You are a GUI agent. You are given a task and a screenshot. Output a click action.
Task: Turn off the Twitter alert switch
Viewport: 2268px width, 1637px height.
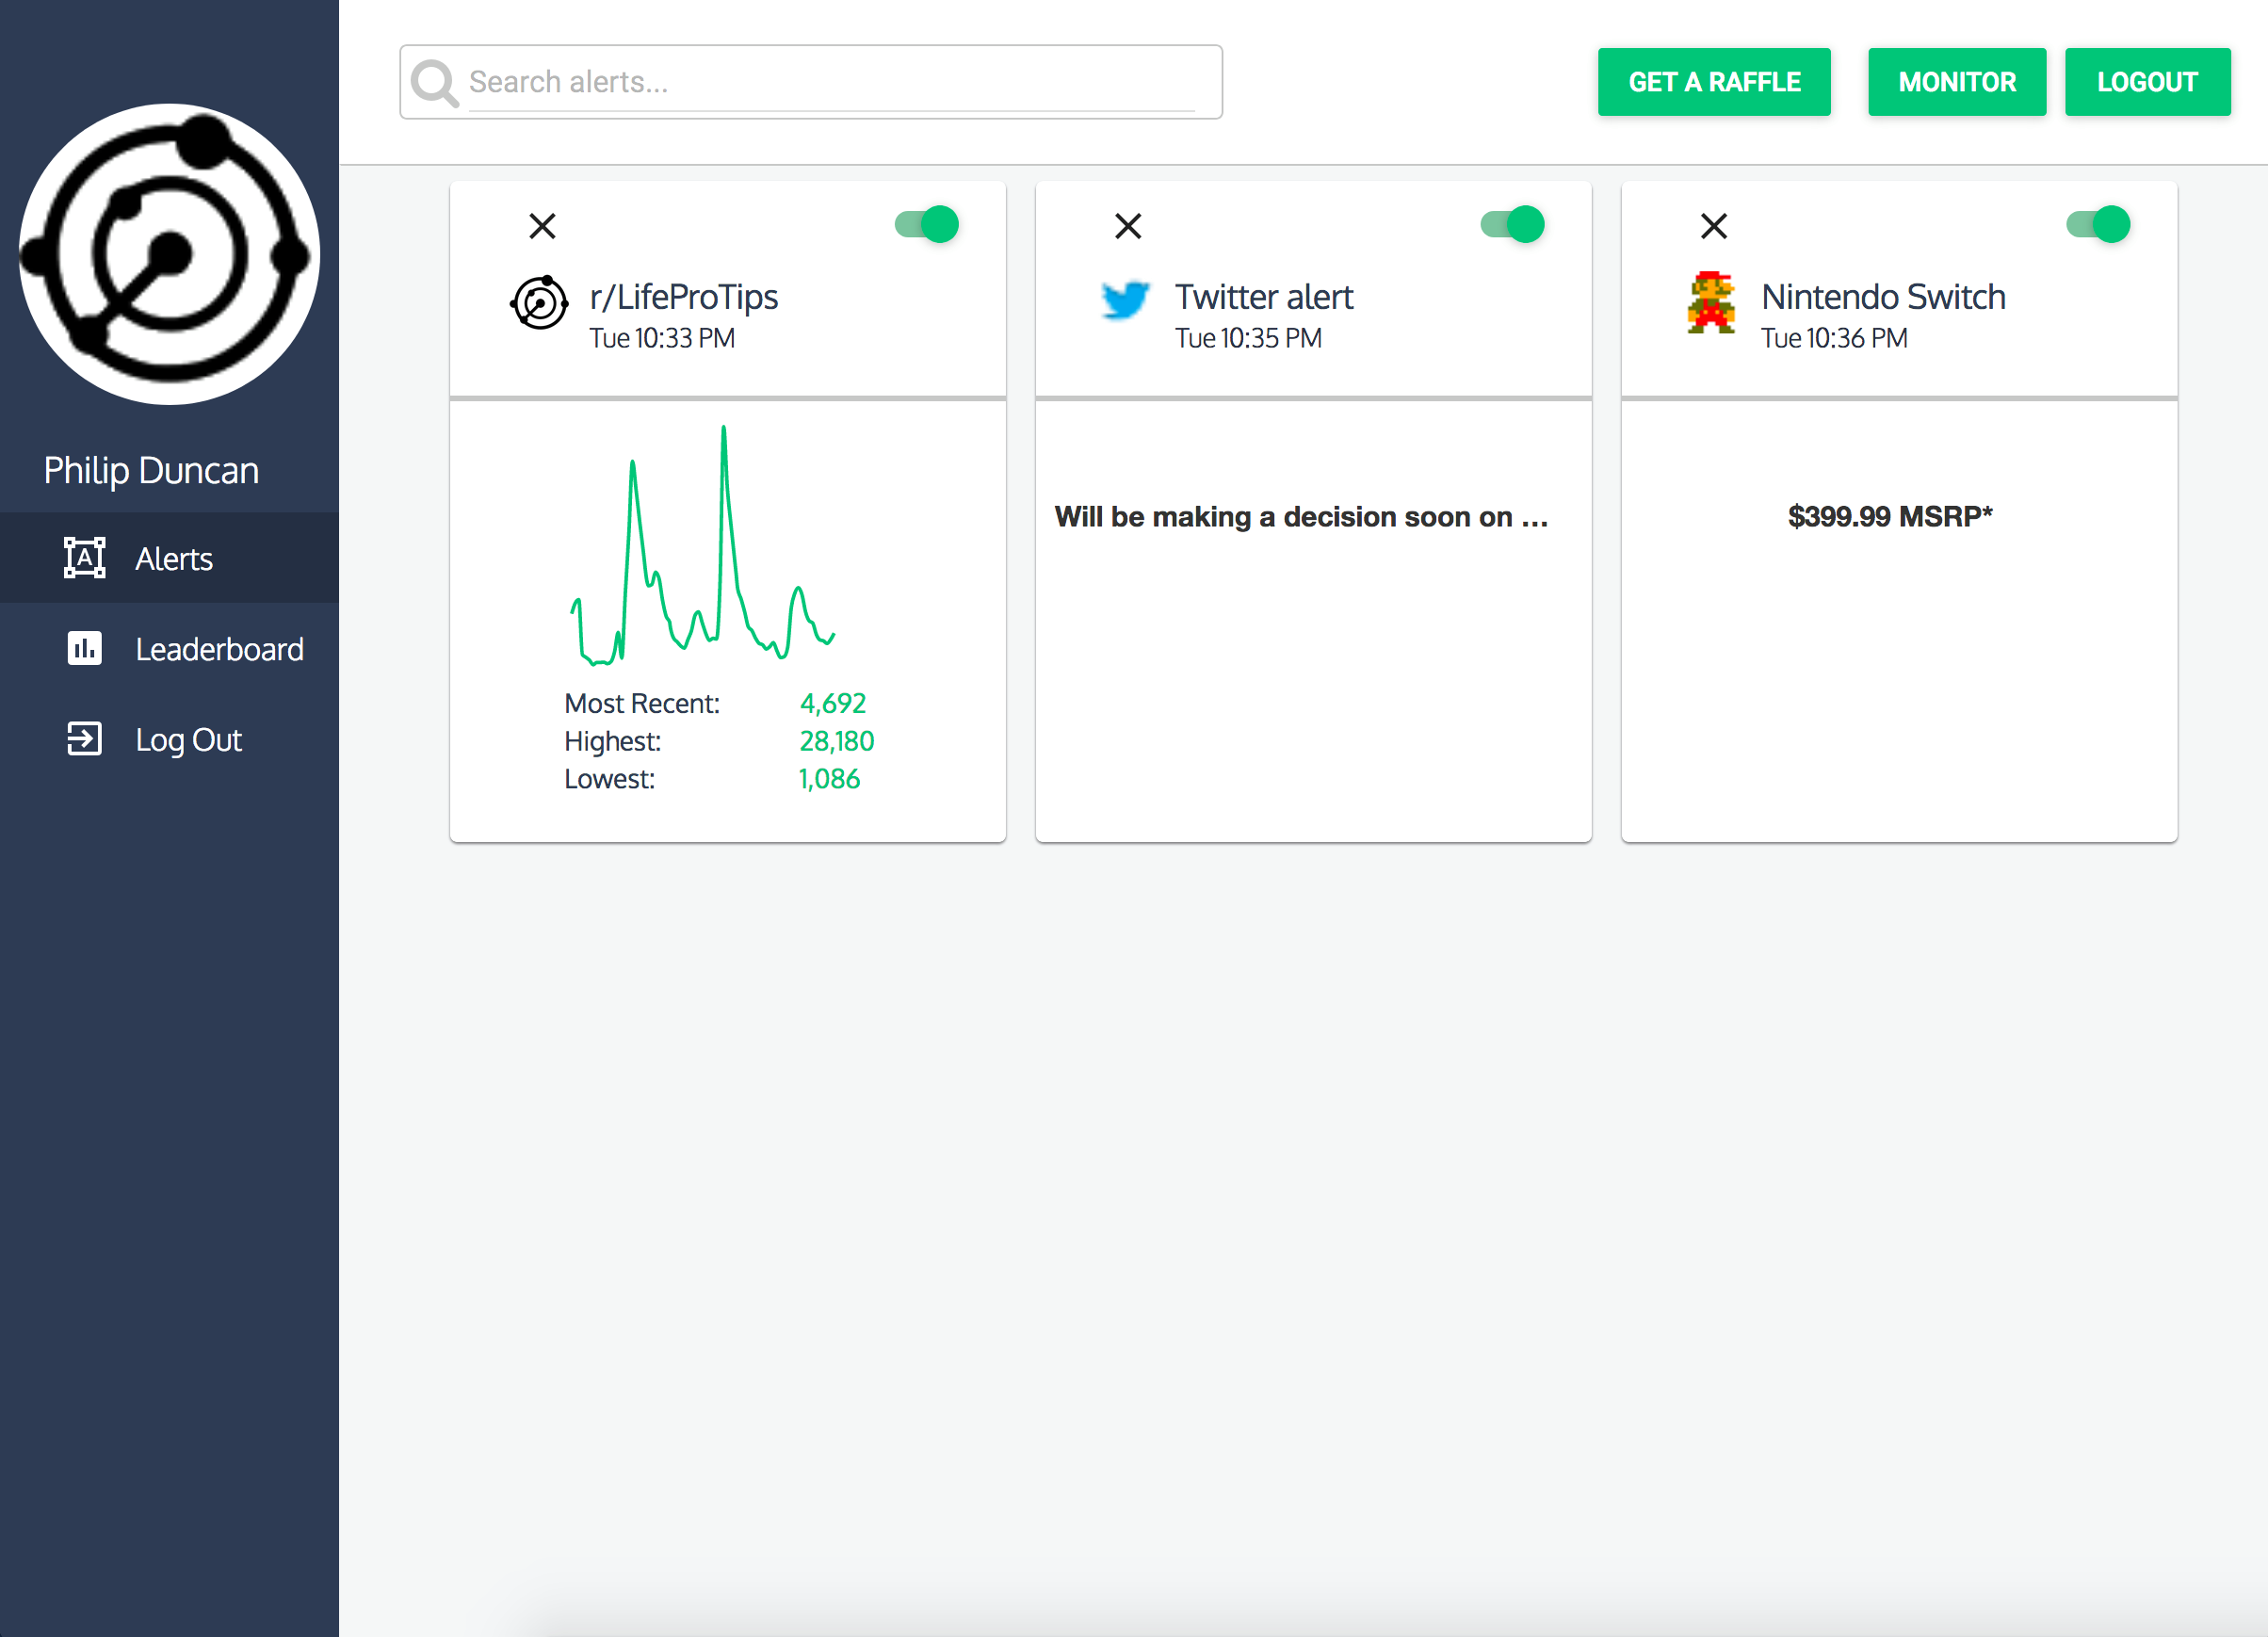point(1513,224)
